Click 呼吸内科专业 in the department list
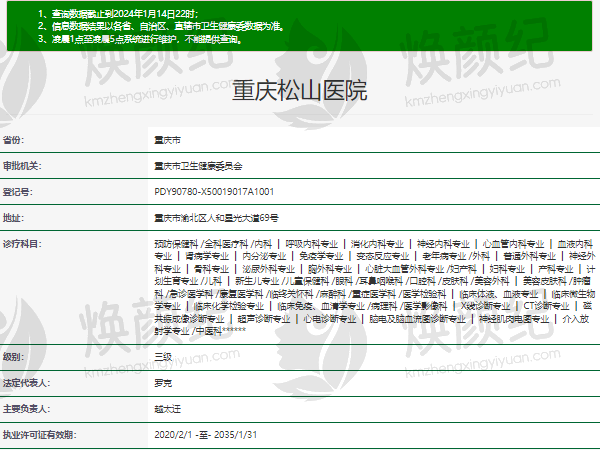Viewport: 600px width, 450px height. (x=311, y=244)
